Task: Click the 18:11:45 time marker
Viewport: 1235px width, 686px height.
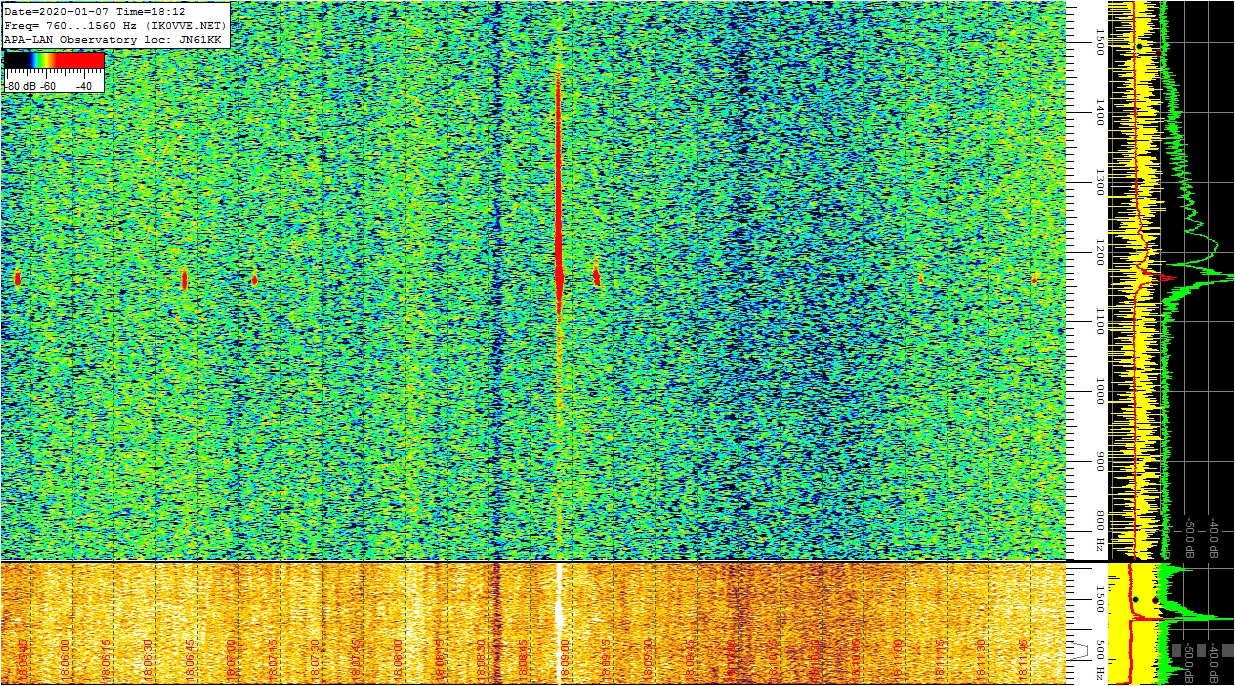Action: click(x=1025, y=659)
